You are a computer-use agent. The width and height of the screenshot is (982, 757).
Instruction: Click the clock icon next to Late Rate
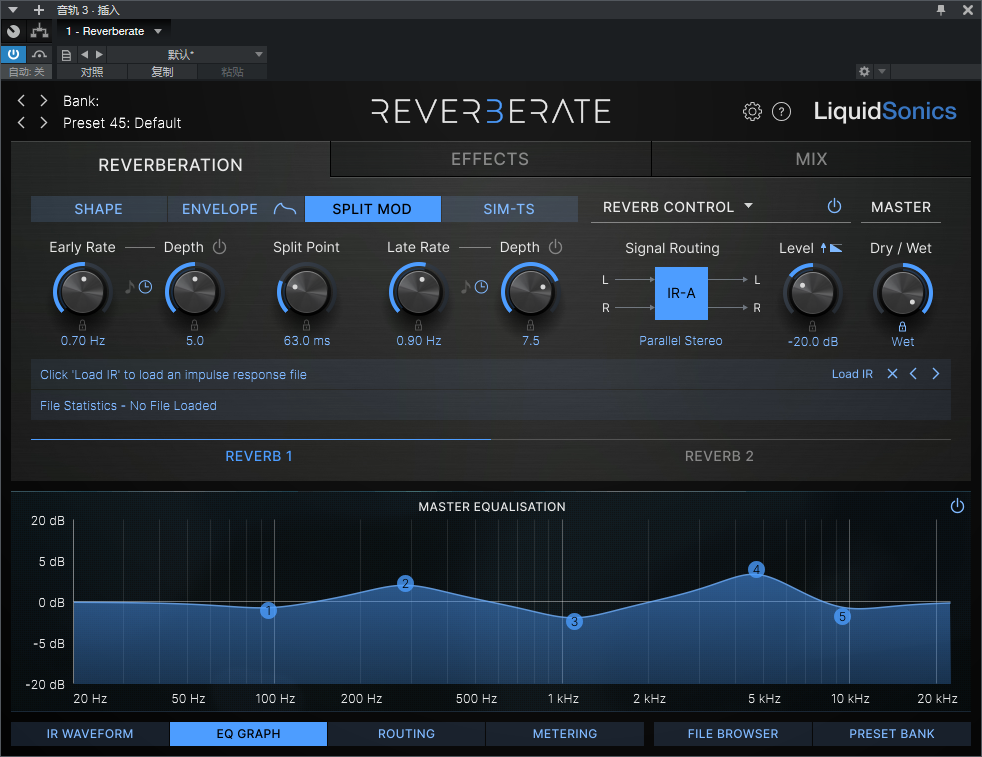(x=481, y=287)
